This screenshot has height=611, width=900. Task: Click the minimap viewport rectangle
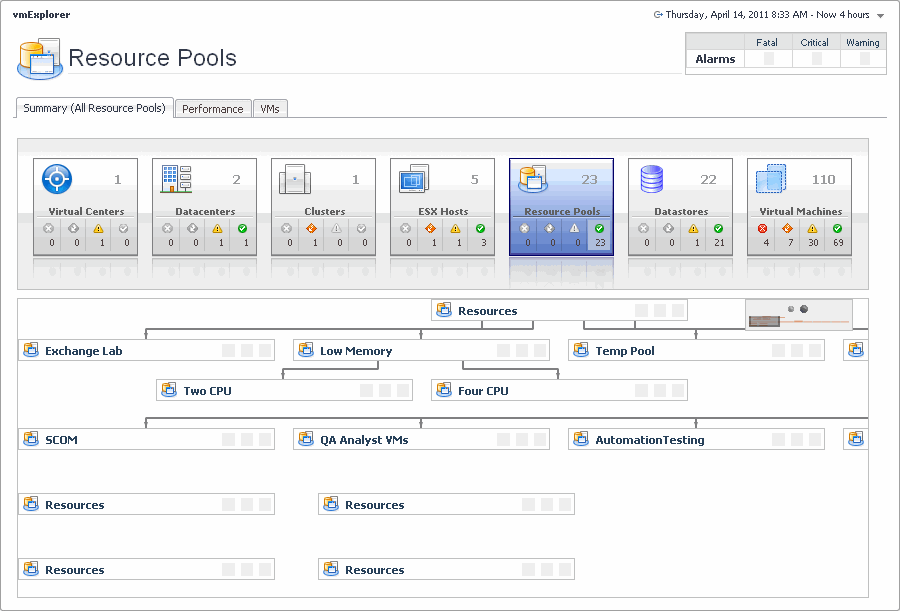[764, 320]
